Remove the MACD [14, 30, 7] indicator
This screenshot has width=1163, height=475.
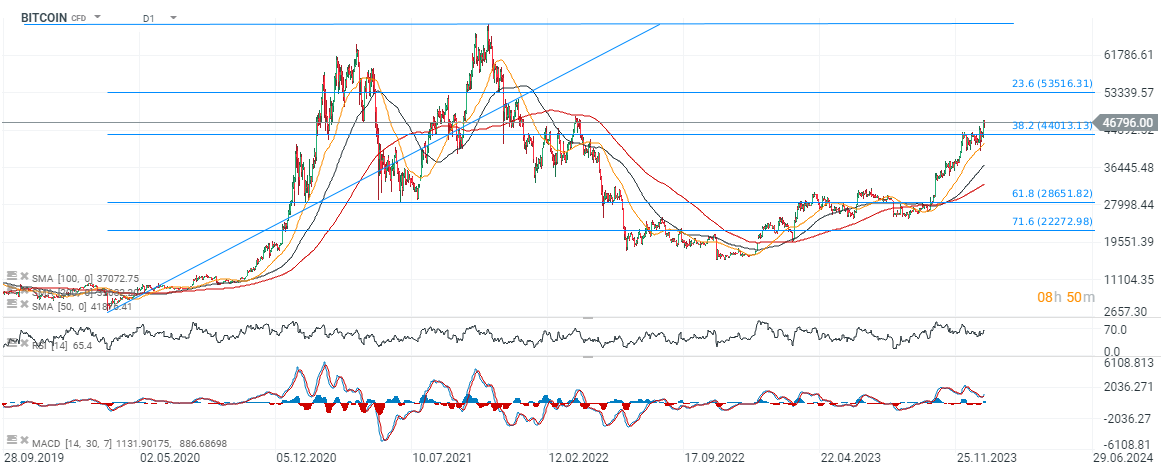[22, 441]
